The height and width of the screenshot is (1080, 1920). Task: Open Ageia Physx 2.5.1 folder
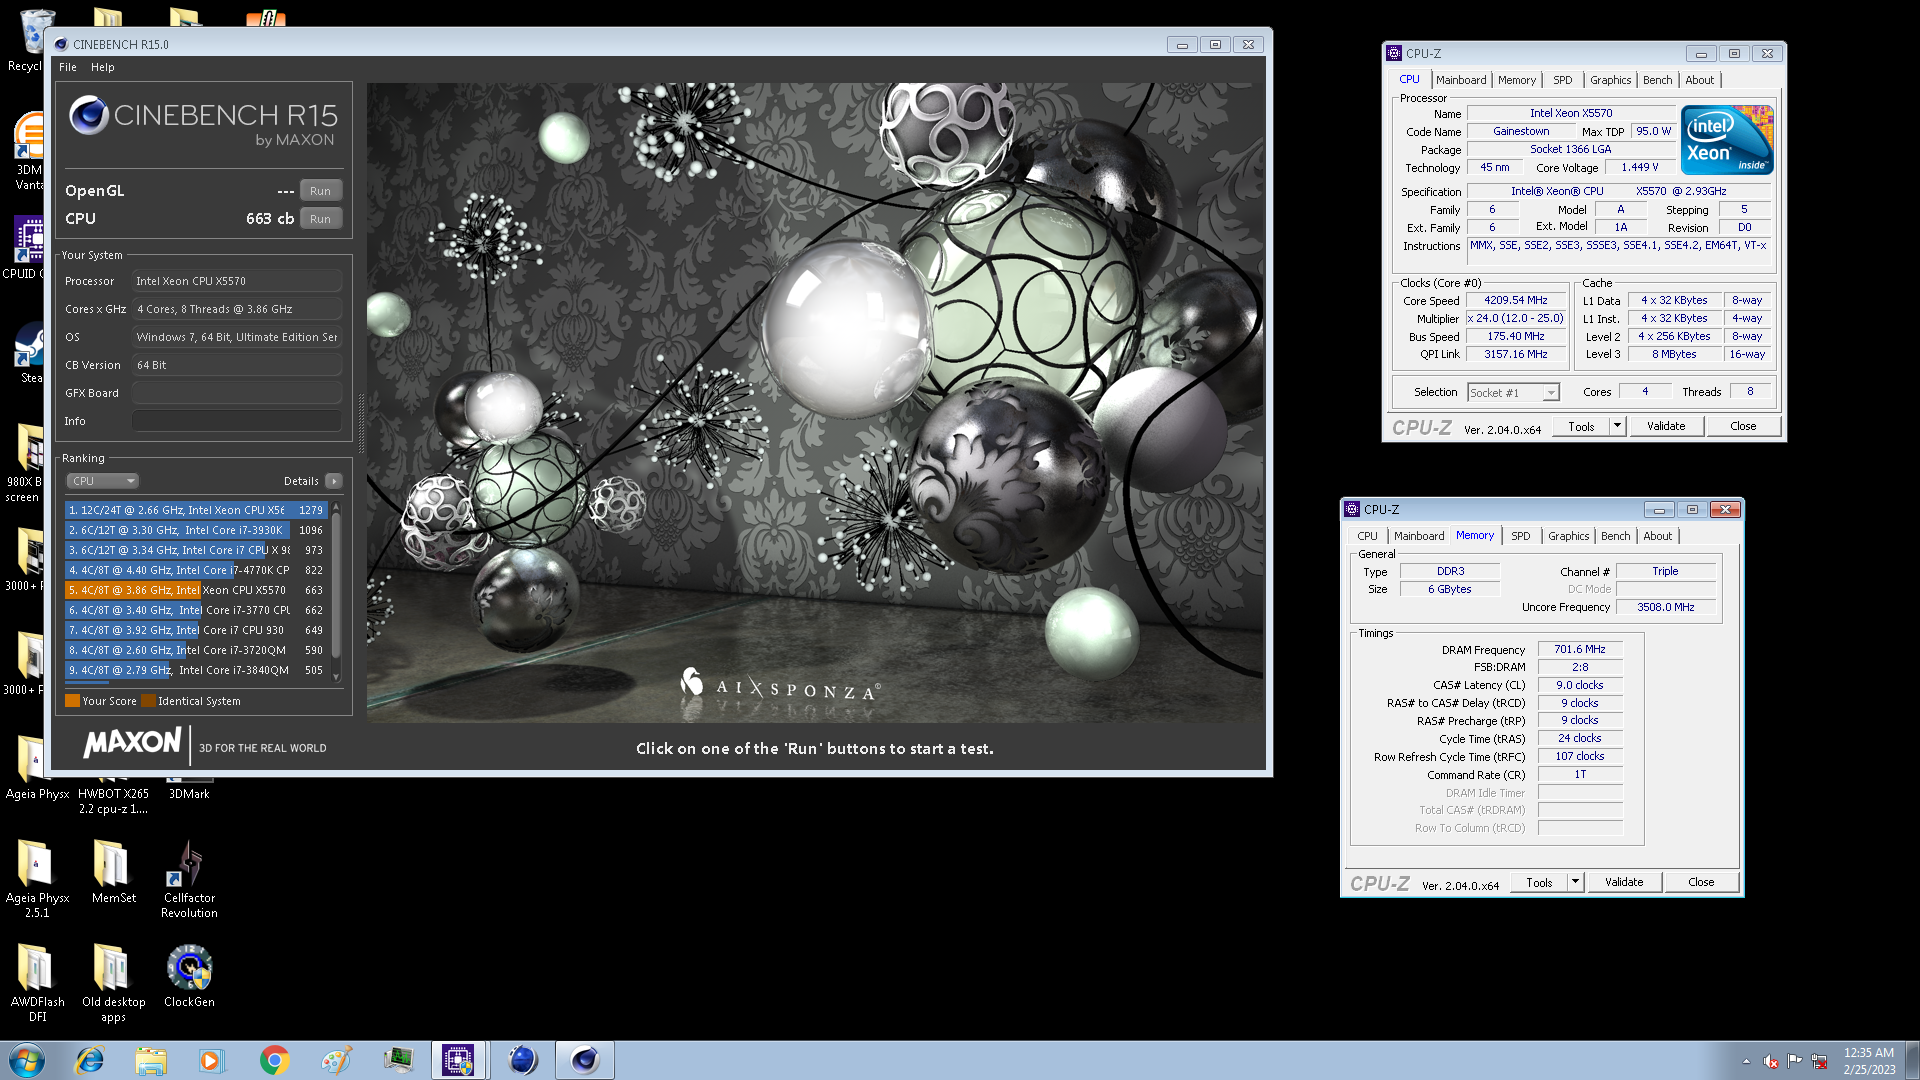[x=37, y=880]
